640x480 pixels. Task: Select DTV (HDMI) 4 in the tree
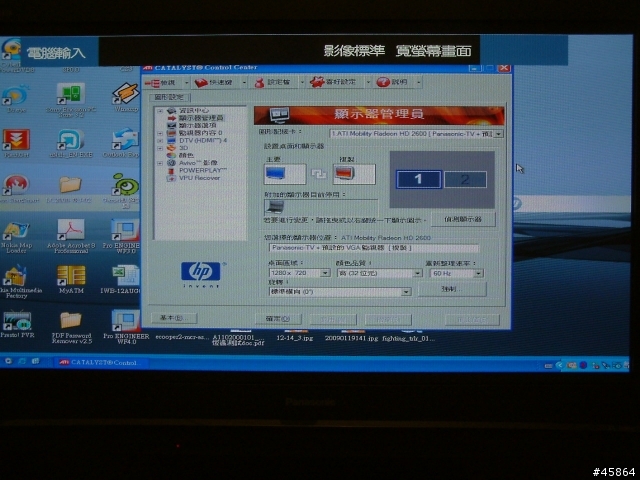203,140
